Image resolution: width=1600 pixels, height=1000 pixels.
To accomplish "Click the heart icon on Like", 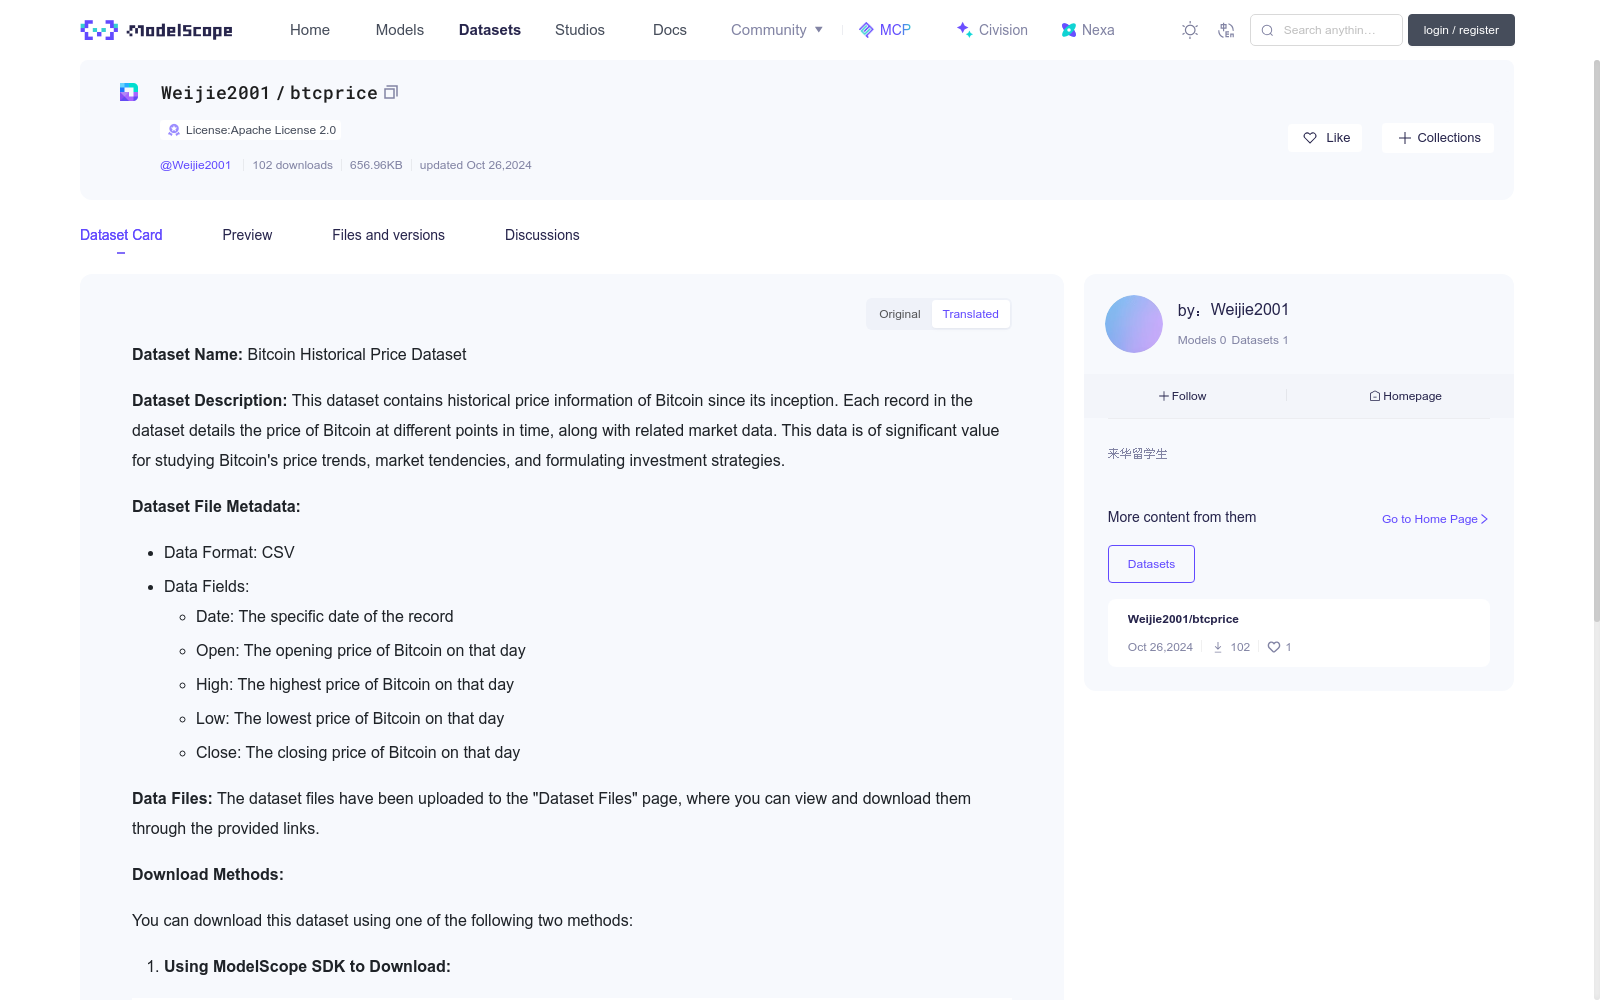I will 1310,138.
